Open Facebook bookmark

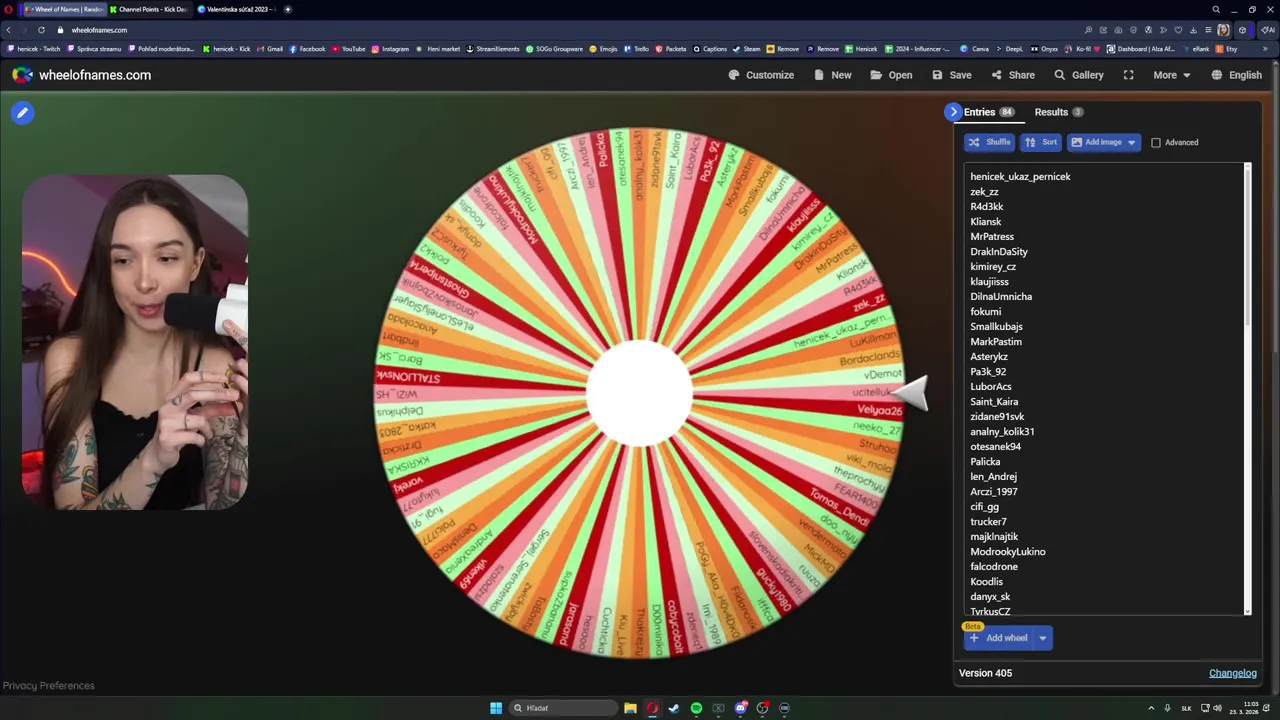point(307,49)
